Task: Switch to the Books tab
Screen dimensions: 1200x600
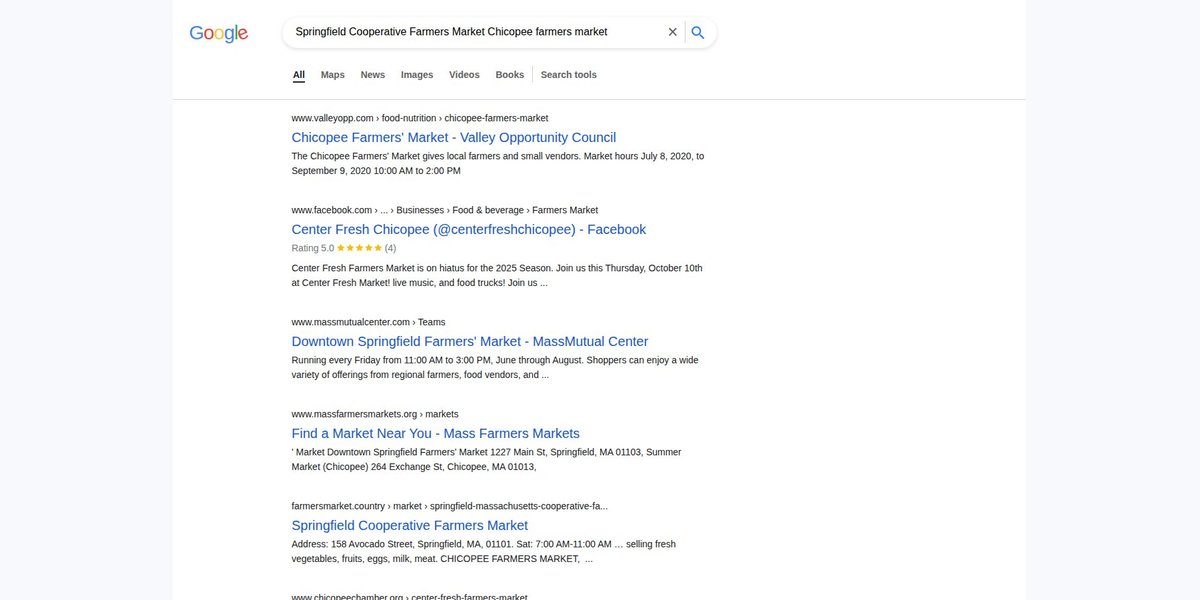Action: 510,75
